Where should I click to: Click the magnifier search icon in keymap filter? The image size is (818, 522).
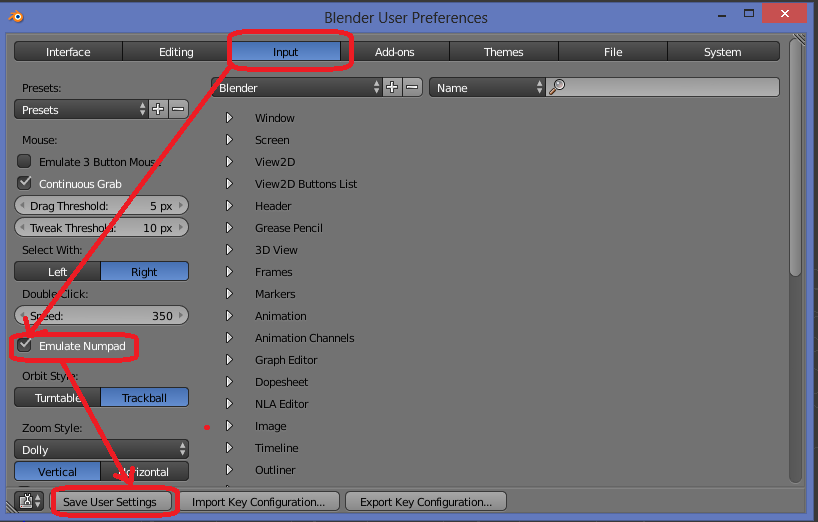pos(557,87)
